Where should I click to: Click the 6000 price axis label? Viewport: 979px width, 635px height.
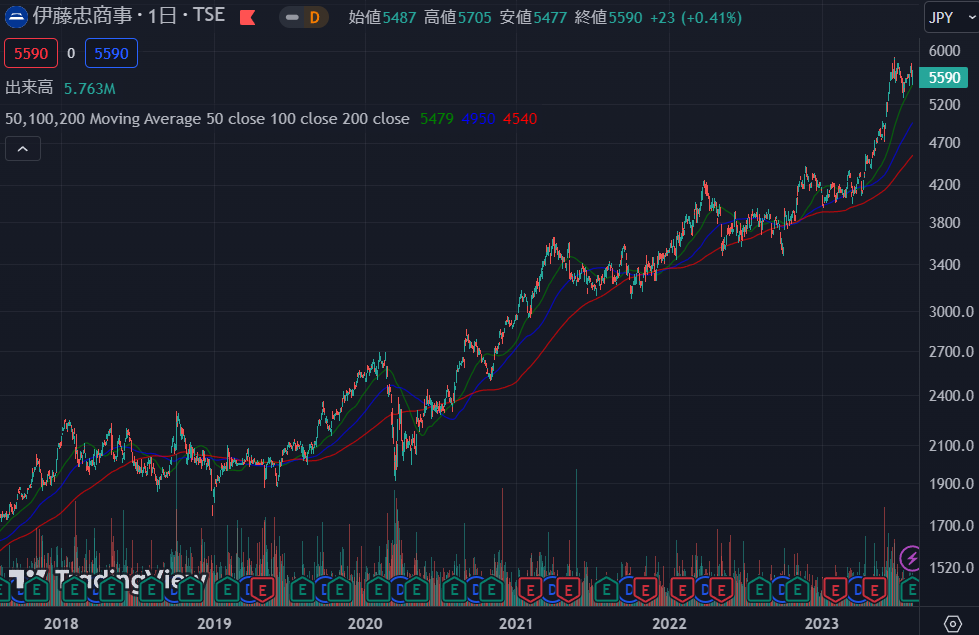point(944,51)
